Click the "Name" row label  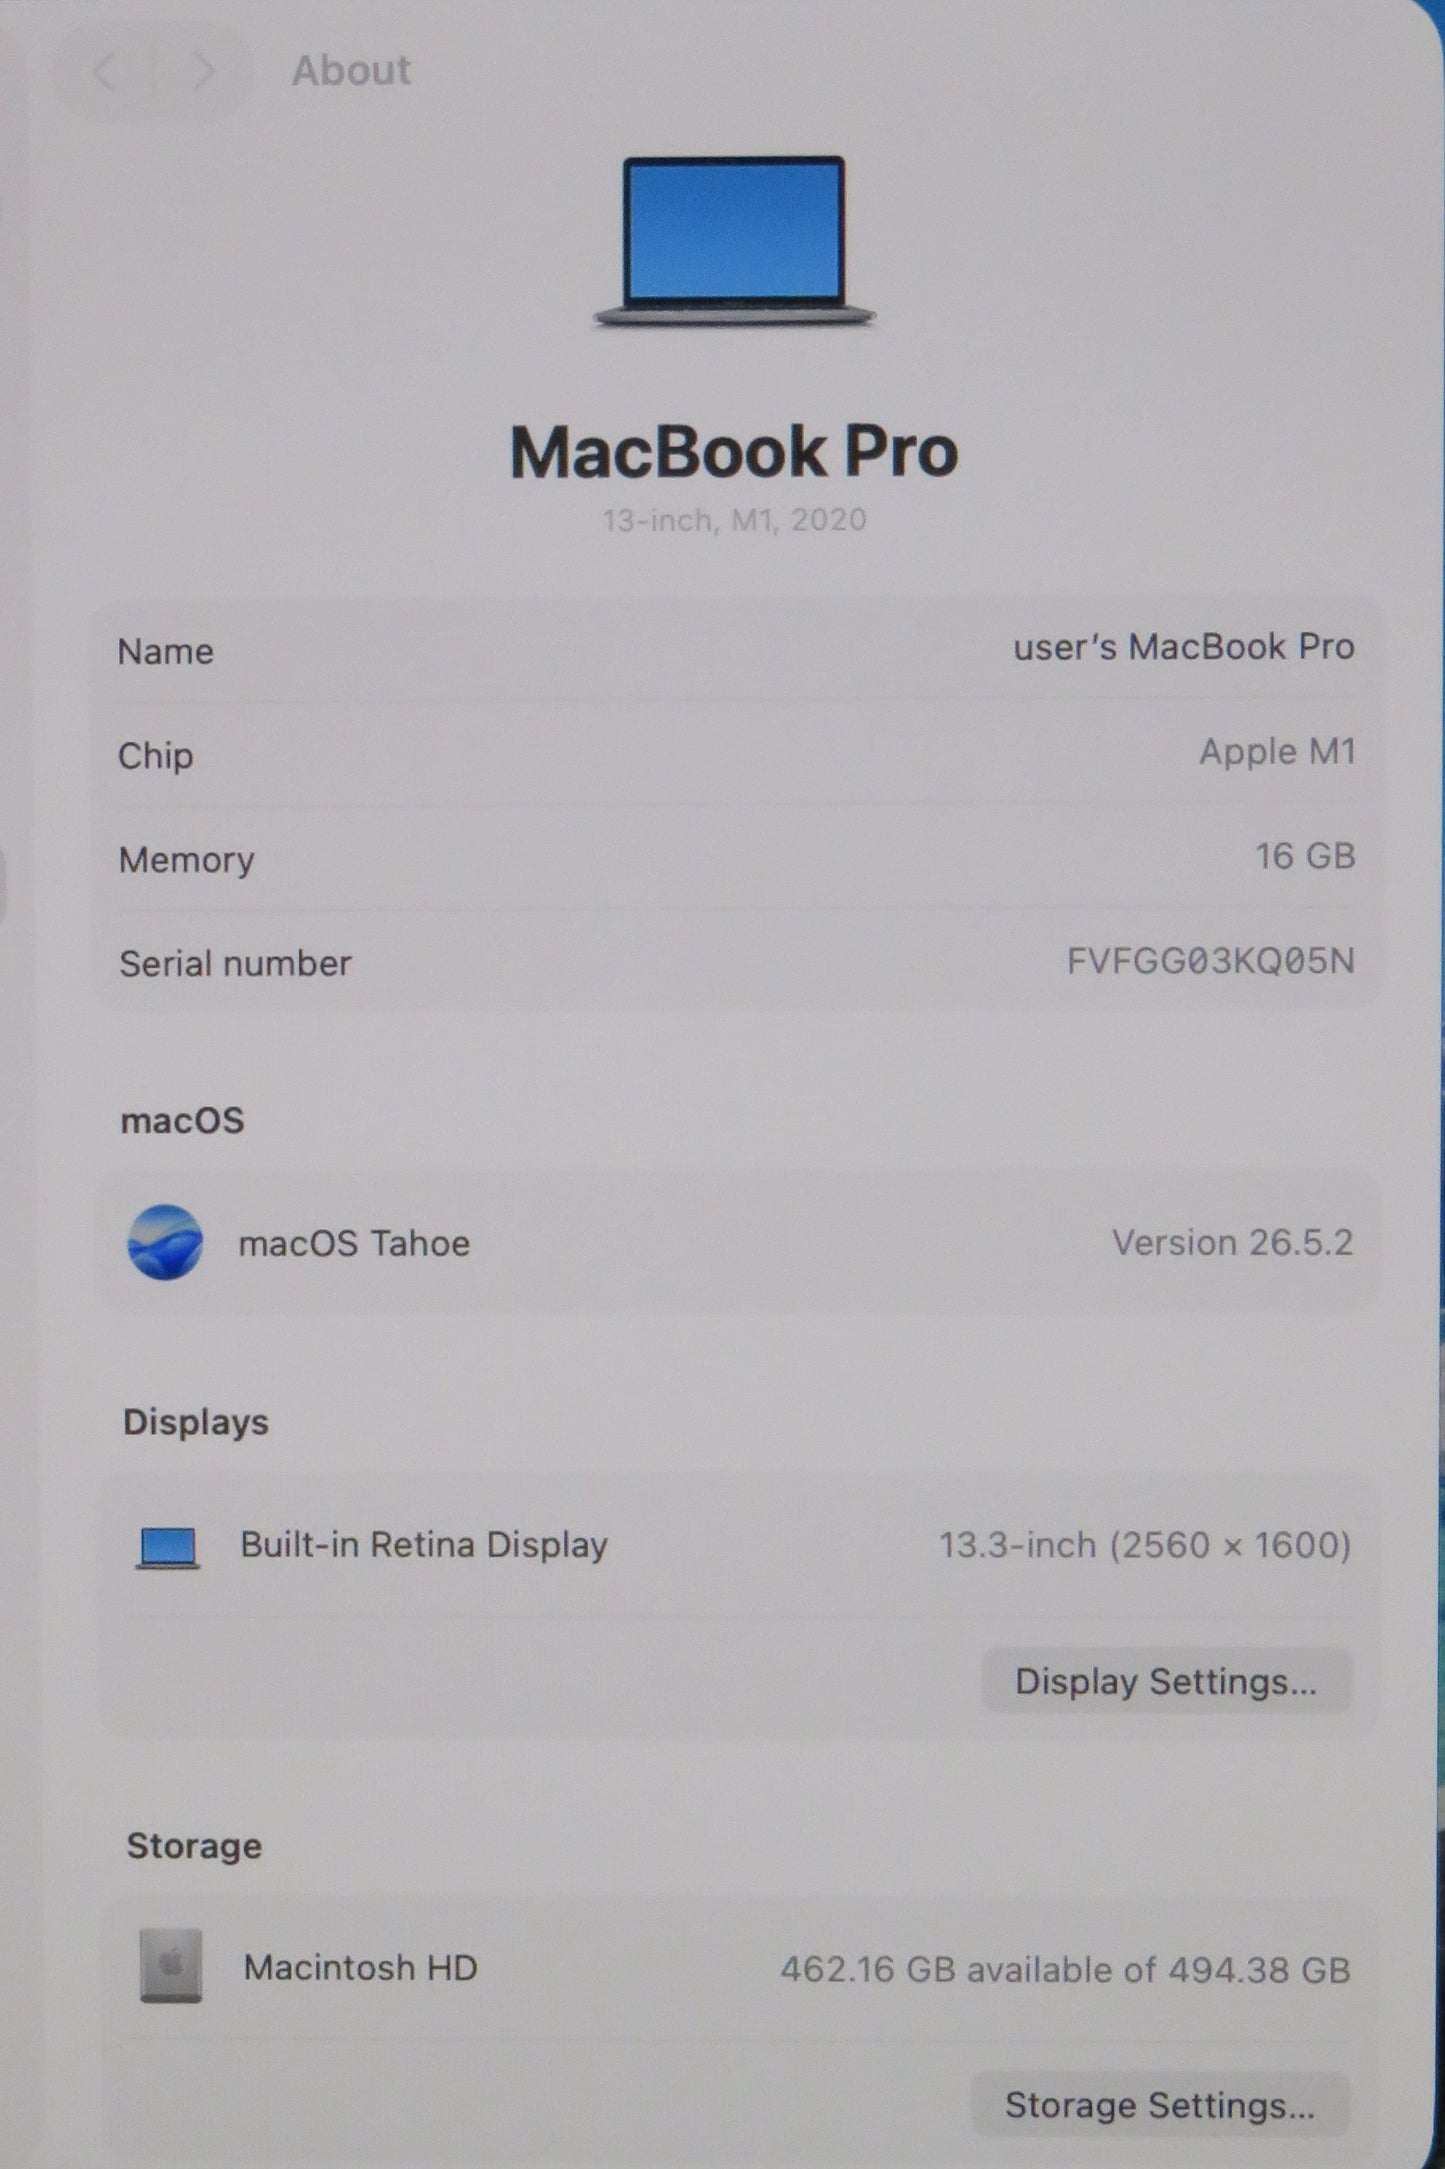[166, 652]
